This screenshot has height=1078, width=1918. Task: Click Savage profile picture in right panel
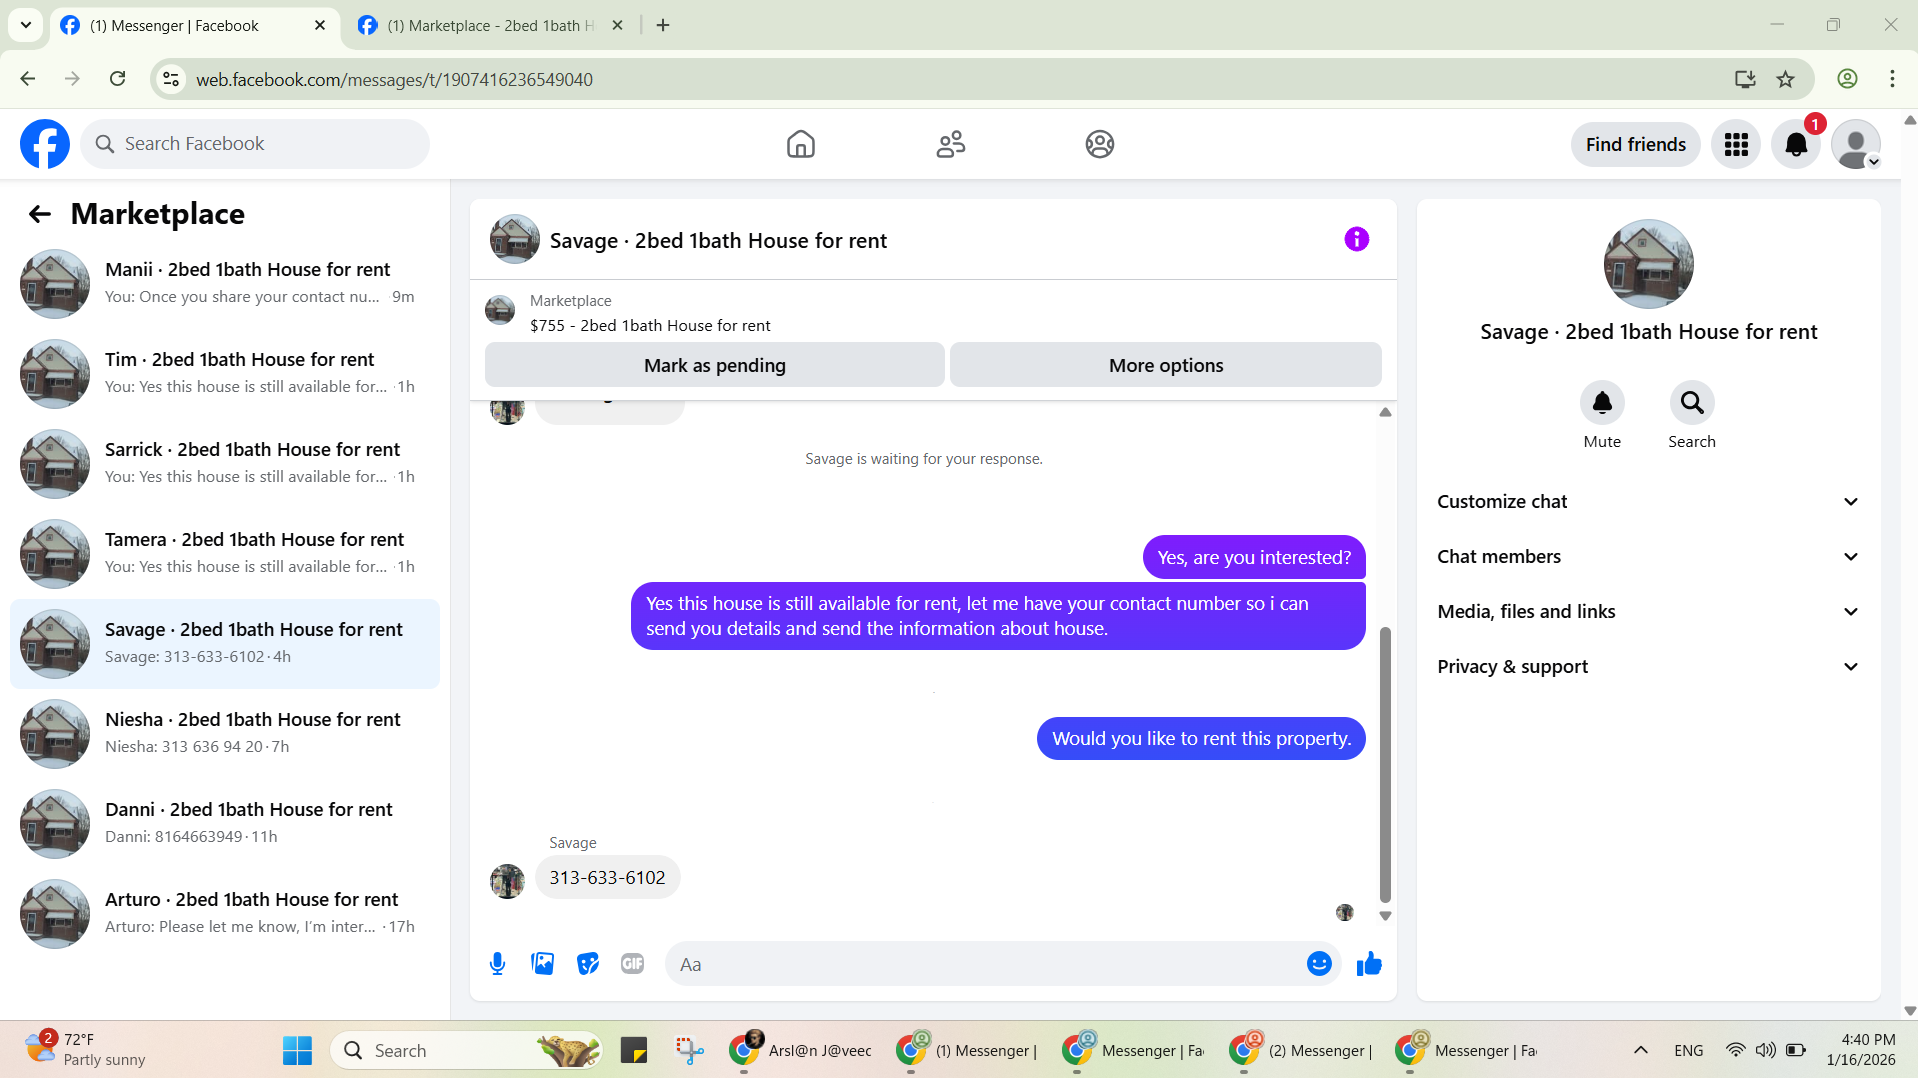pyautogui.click(x=1648, y=264)
